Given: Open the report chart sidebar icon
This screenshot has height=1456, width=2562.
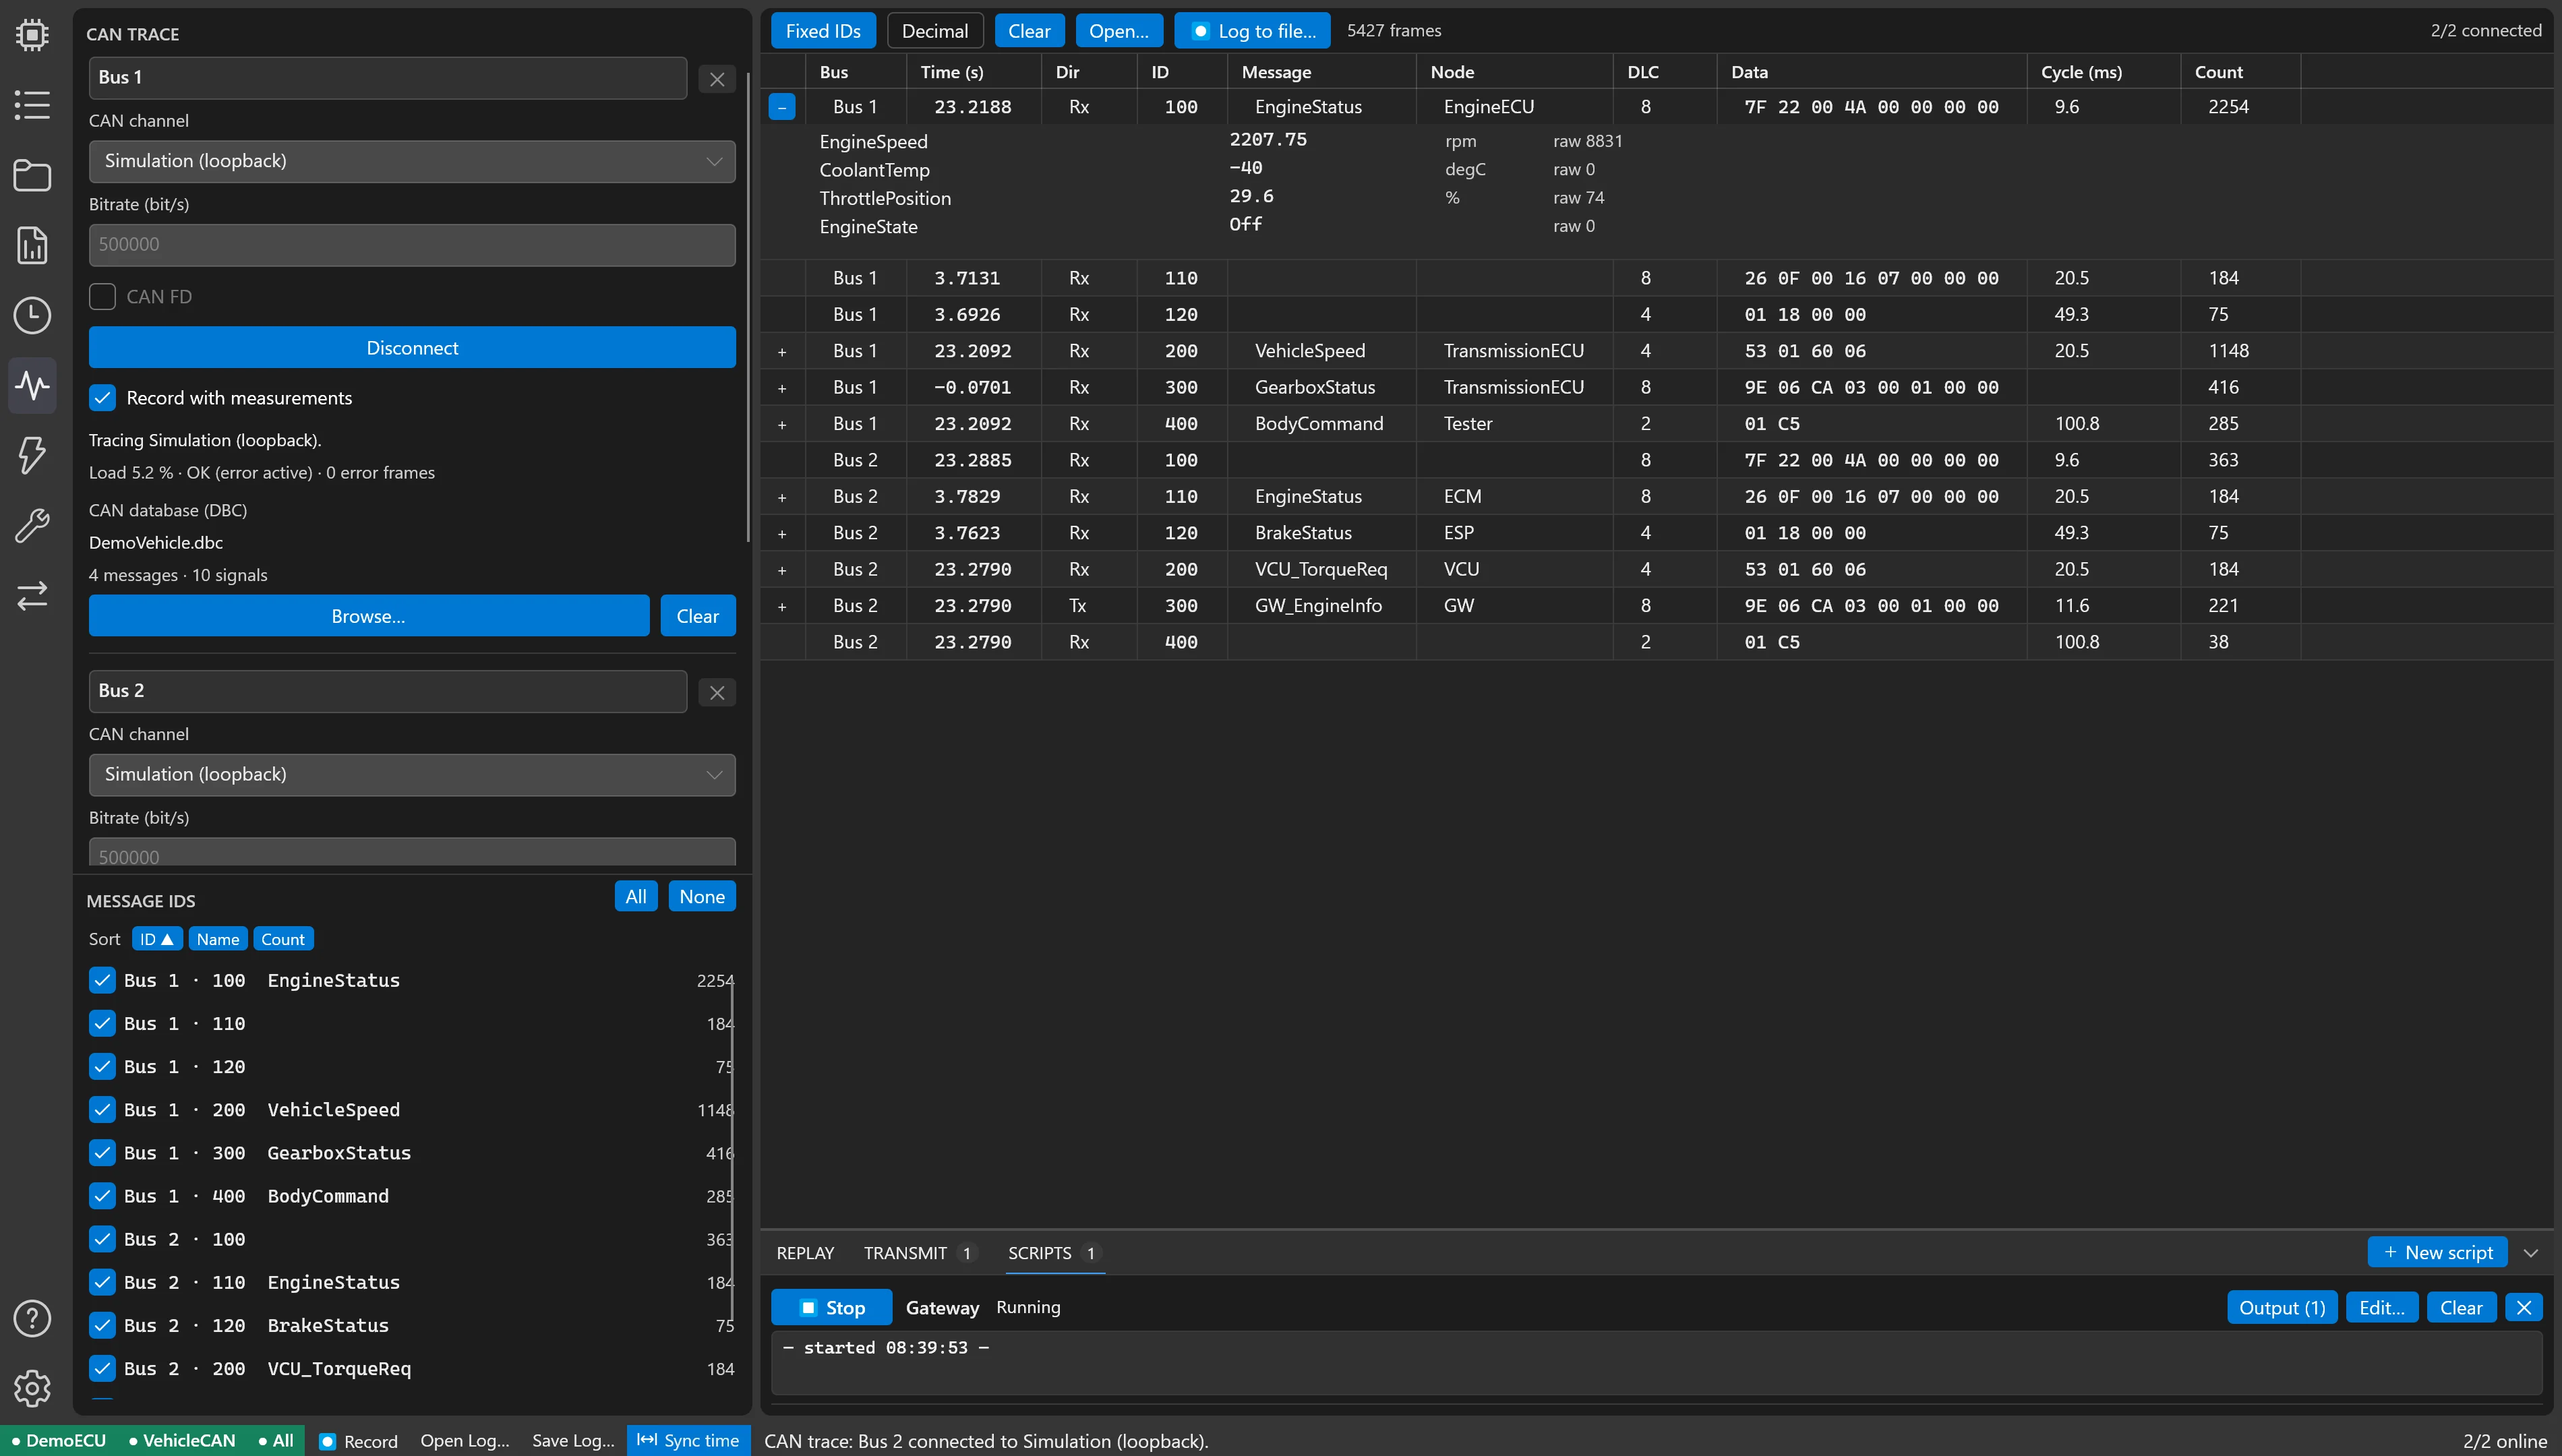Looking at the screenshot, I should (x=32, y=245).
